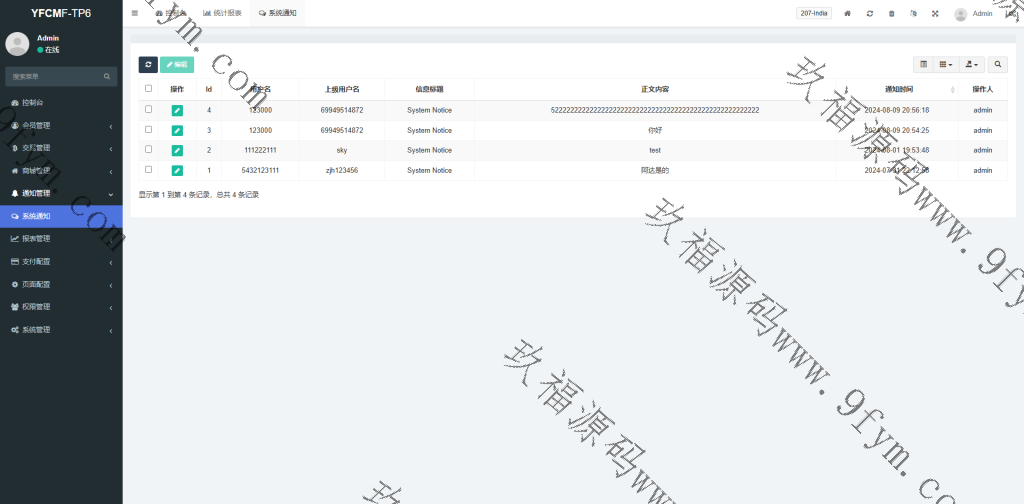Toggle fullscreen with the expand arrows icon

click(935, 14)
